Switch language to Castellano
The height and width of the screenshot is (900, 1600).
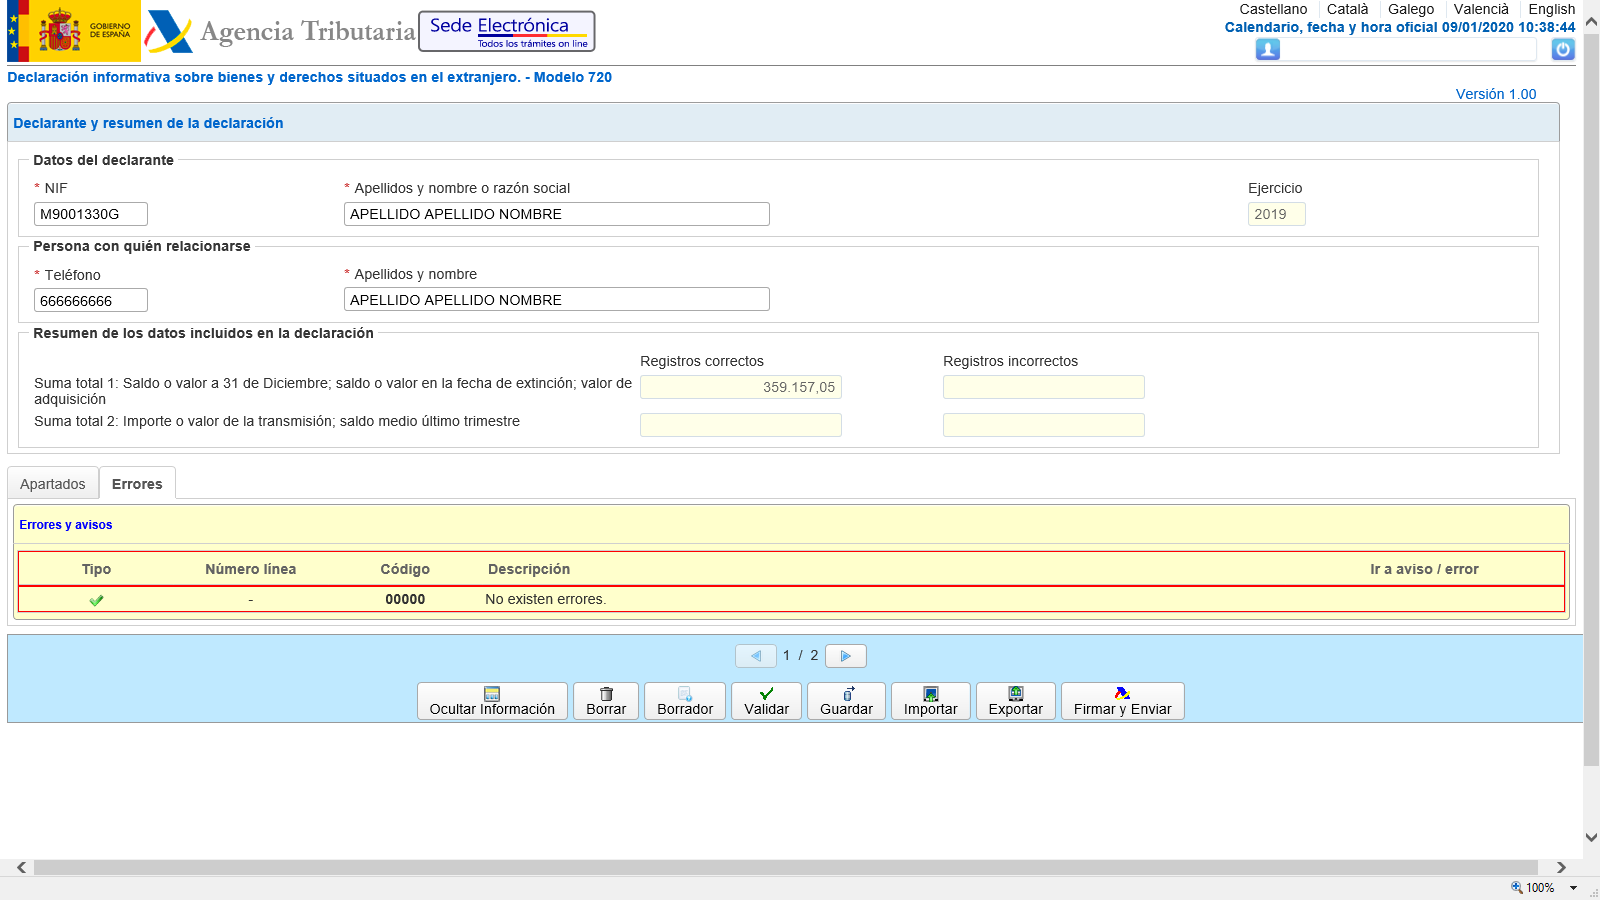(x=1273, y=9)
